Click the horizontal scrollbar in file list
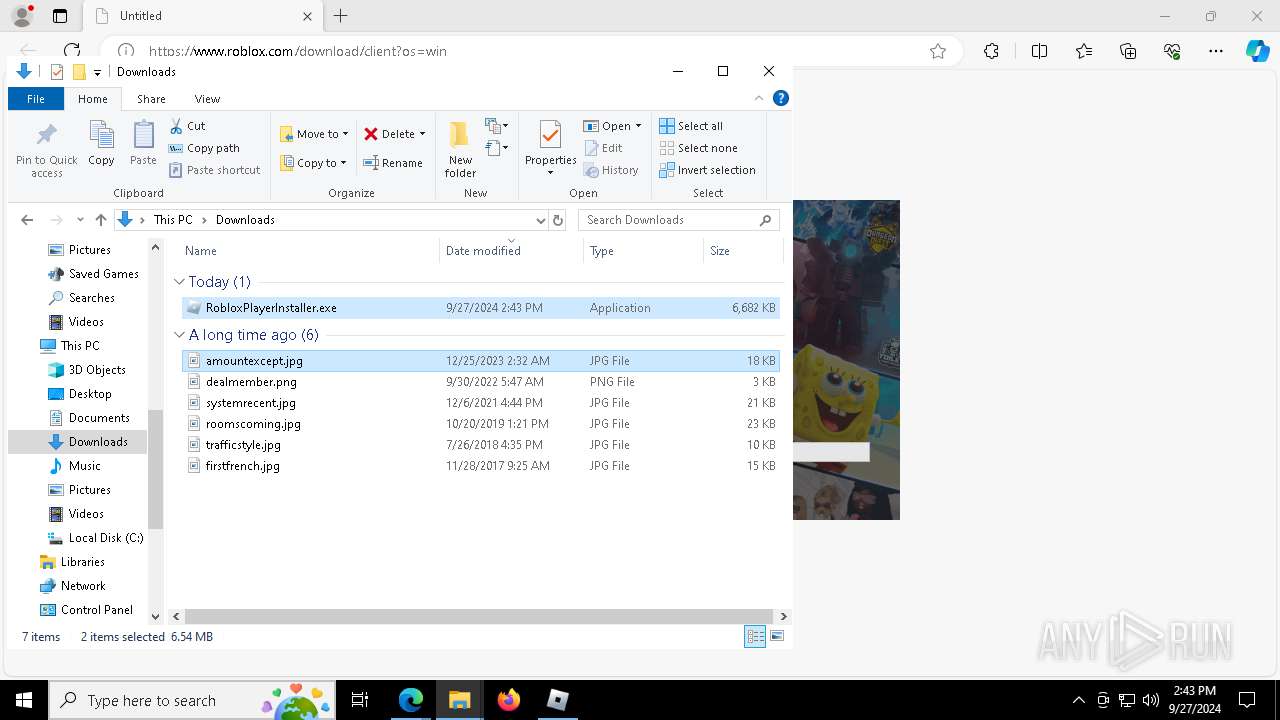 479,616
